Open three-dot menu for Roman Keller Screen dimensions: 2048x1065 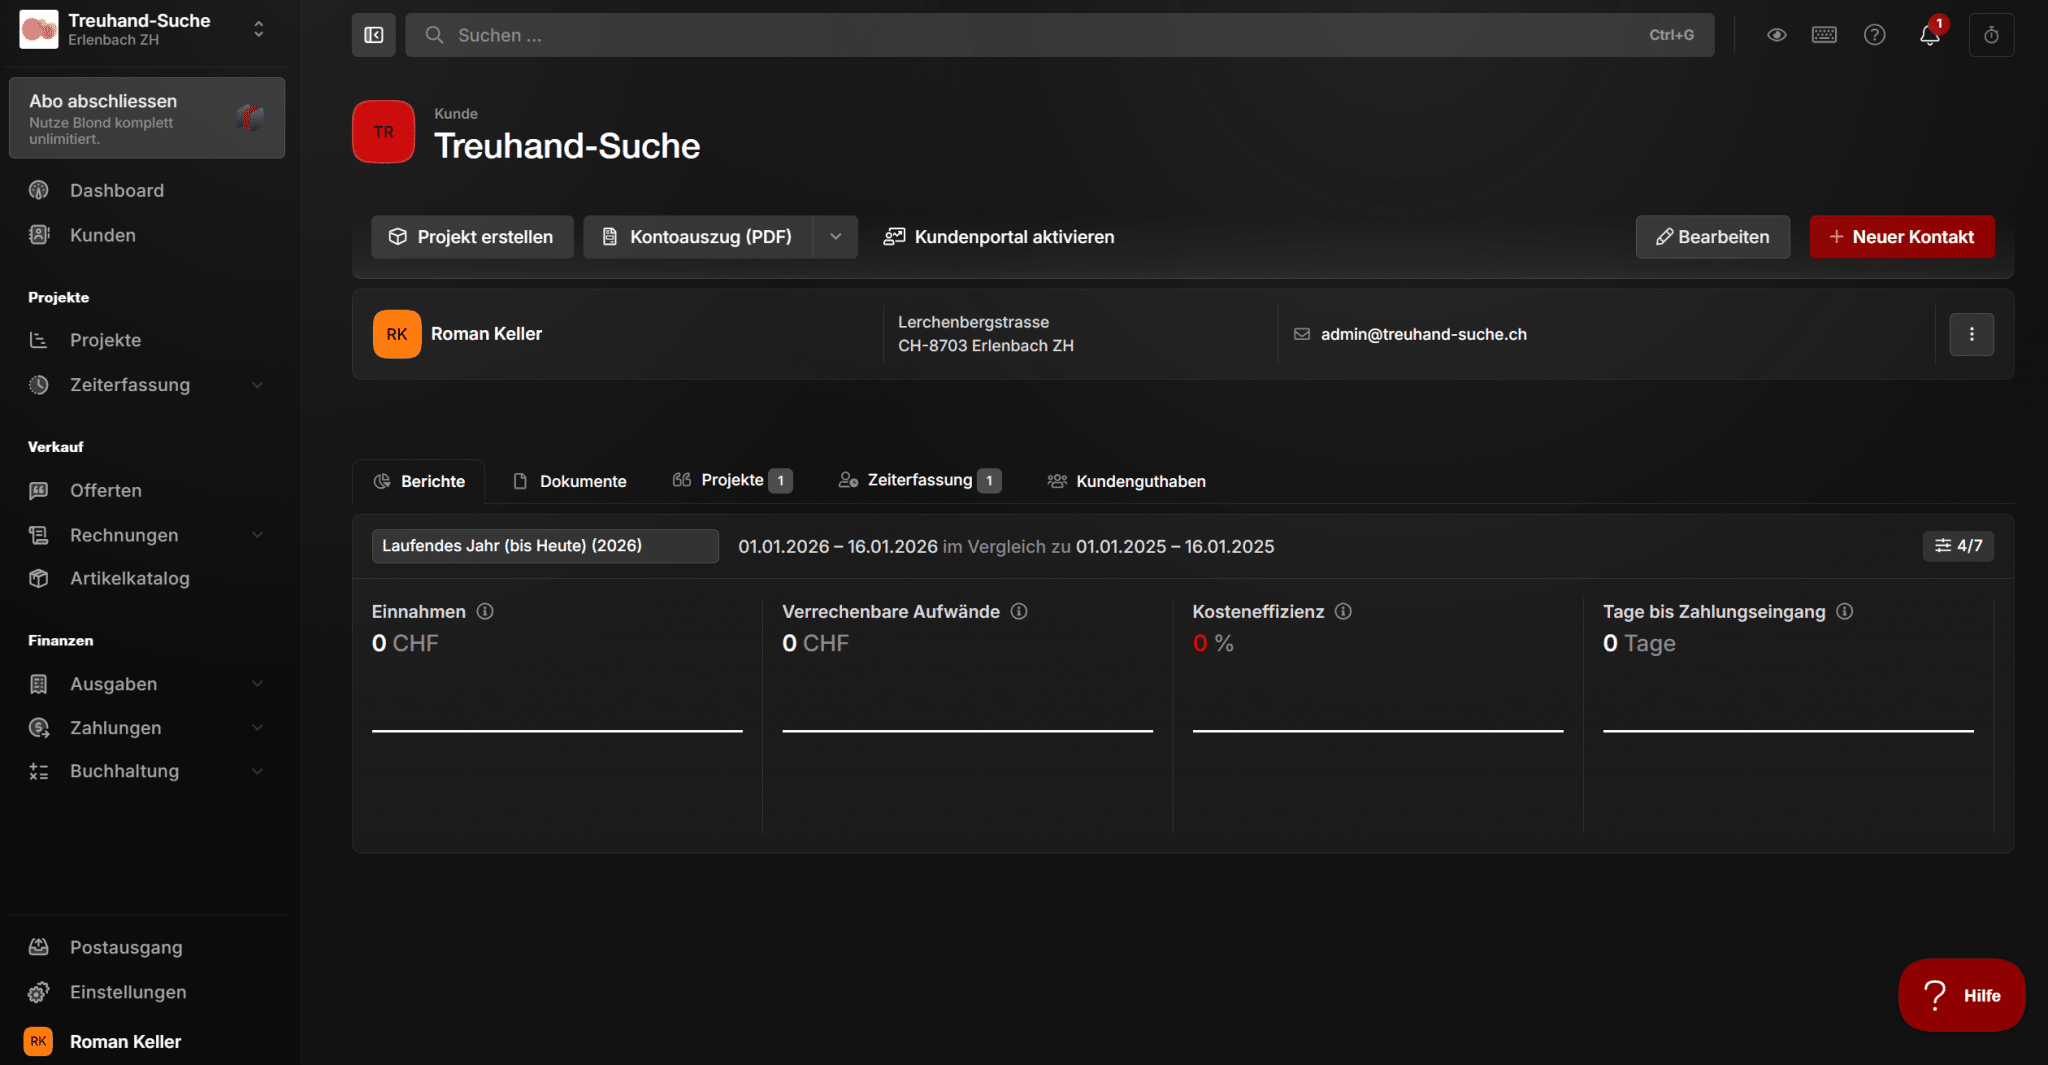1971,334
